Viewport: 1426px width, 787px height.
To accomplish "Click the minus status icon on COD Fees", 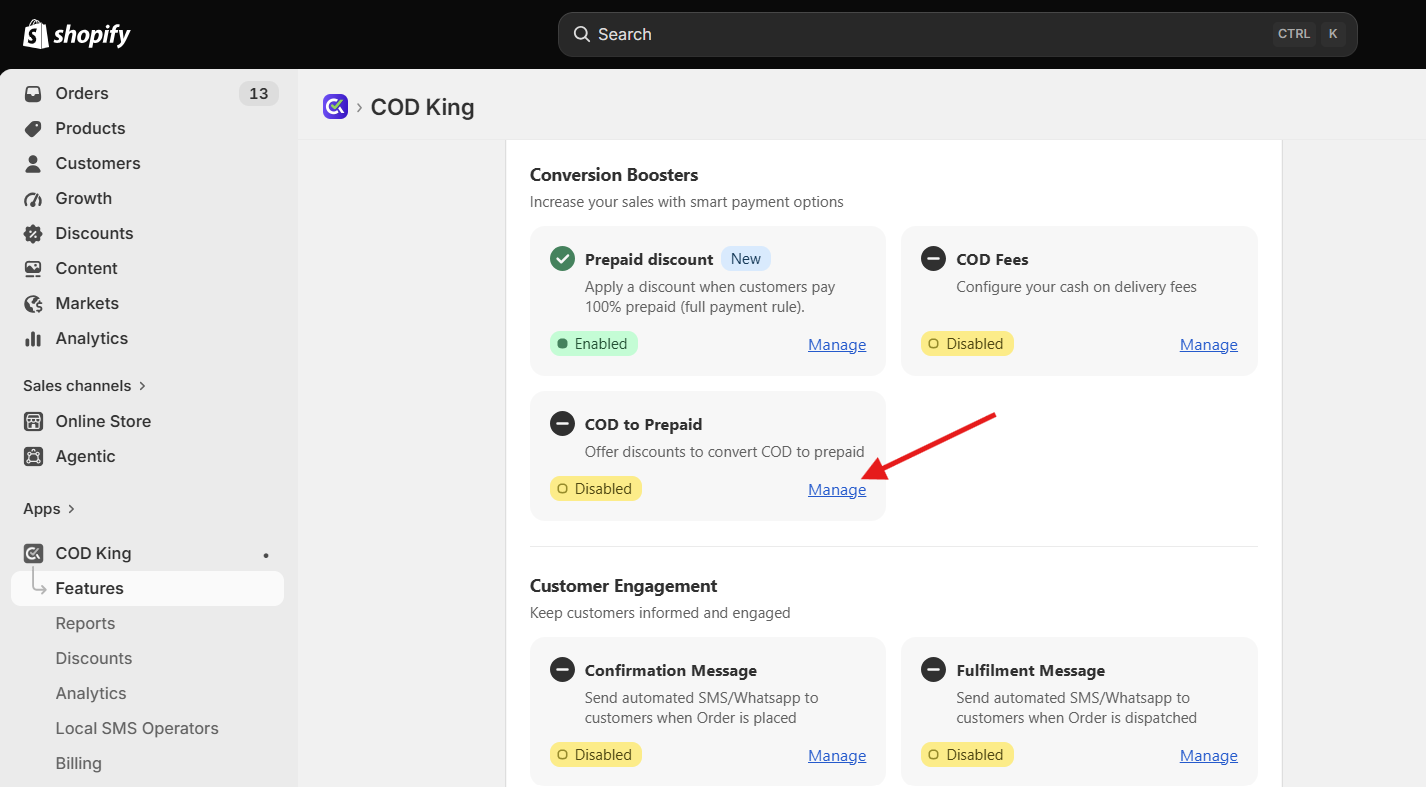I will click(x=933, y=259).
